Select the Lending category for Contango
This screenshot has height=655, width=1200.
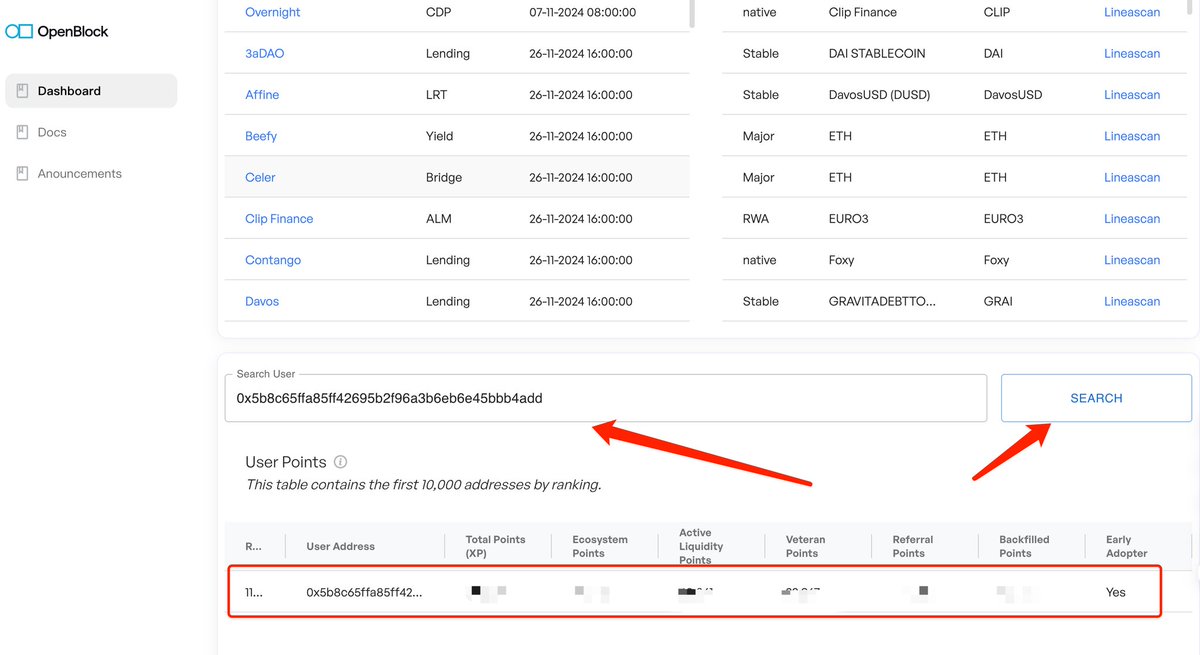(x=448, y=260)
